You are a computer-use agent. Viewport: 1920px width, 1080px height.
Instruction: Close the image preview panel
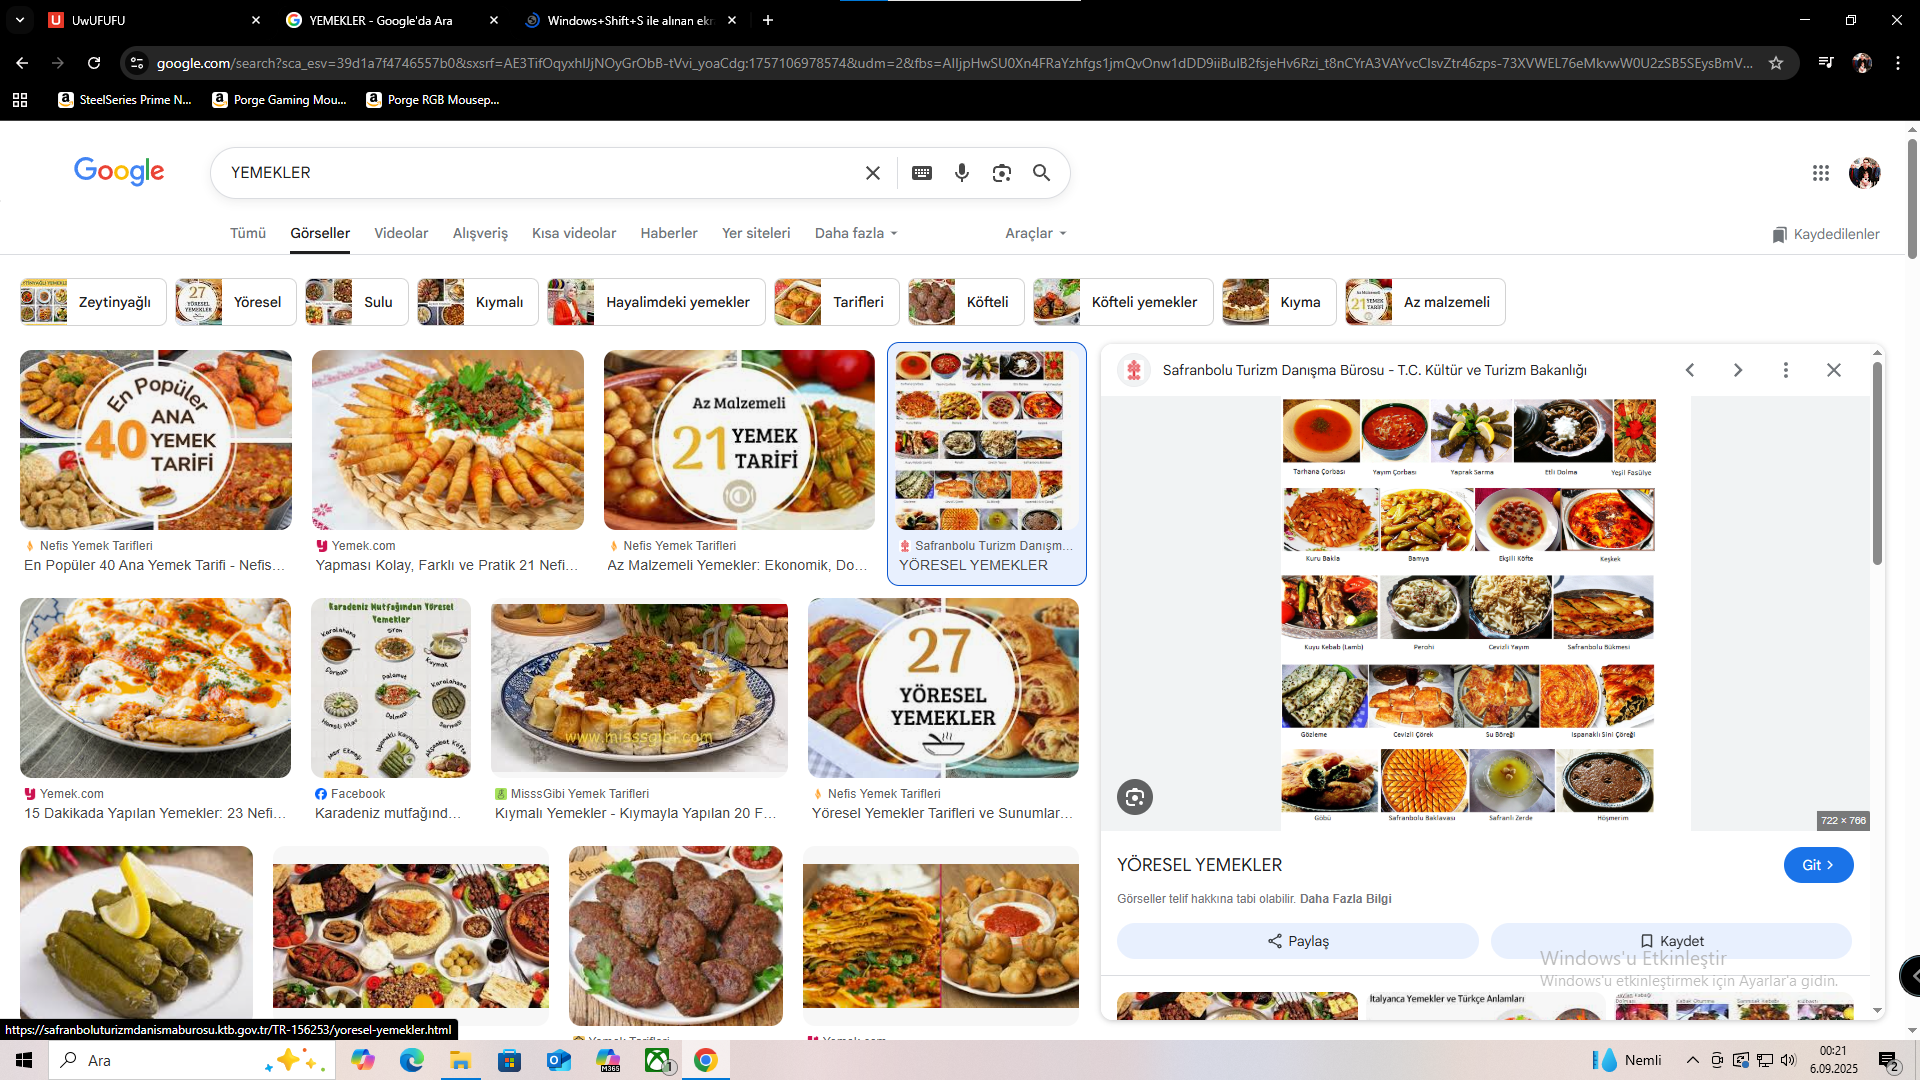coord(1834,370)
